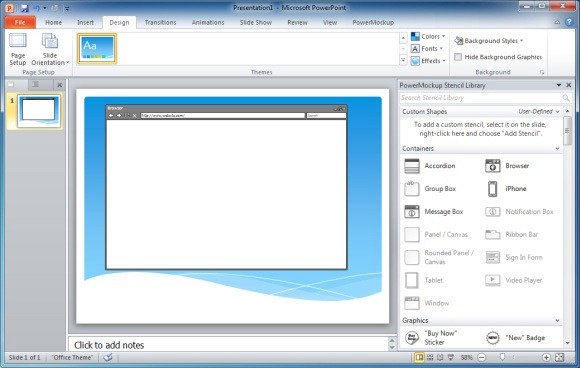Switch to Slide Sorter view in status bar

coord(430,357)
